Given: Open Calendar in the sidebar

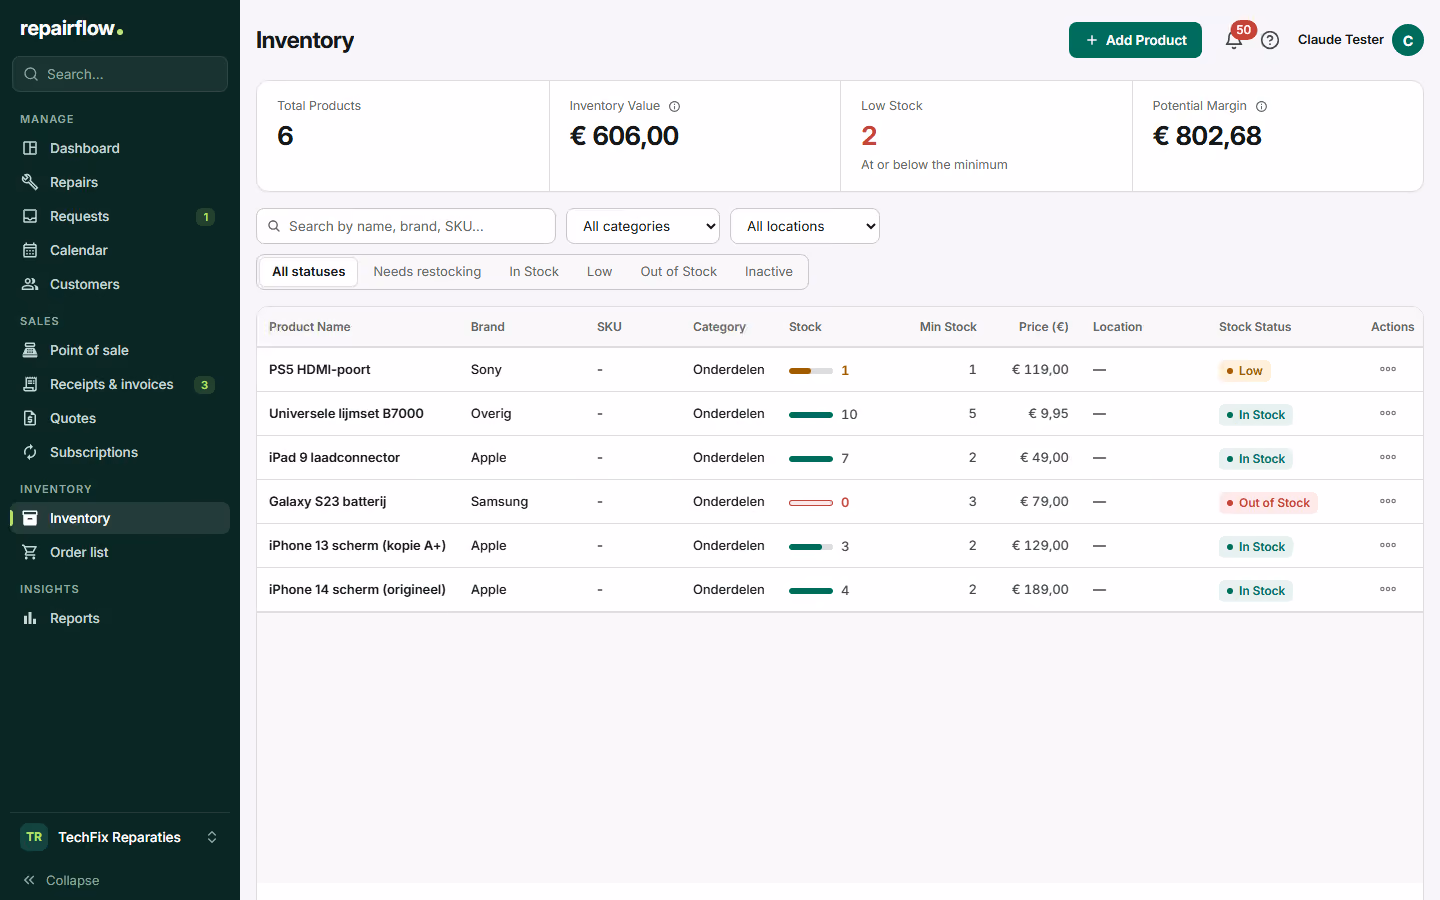Looking at the screenshot, I should [x=120, y=250].
